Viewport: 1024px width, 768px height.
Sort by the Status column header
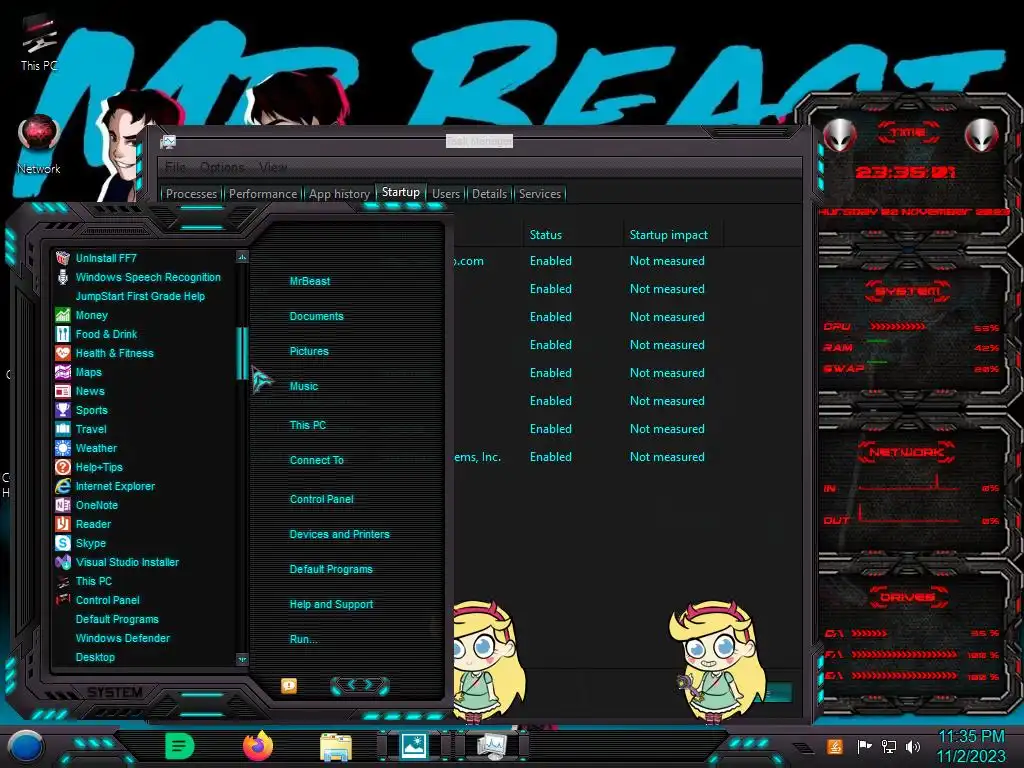click(x=545, y=234)
